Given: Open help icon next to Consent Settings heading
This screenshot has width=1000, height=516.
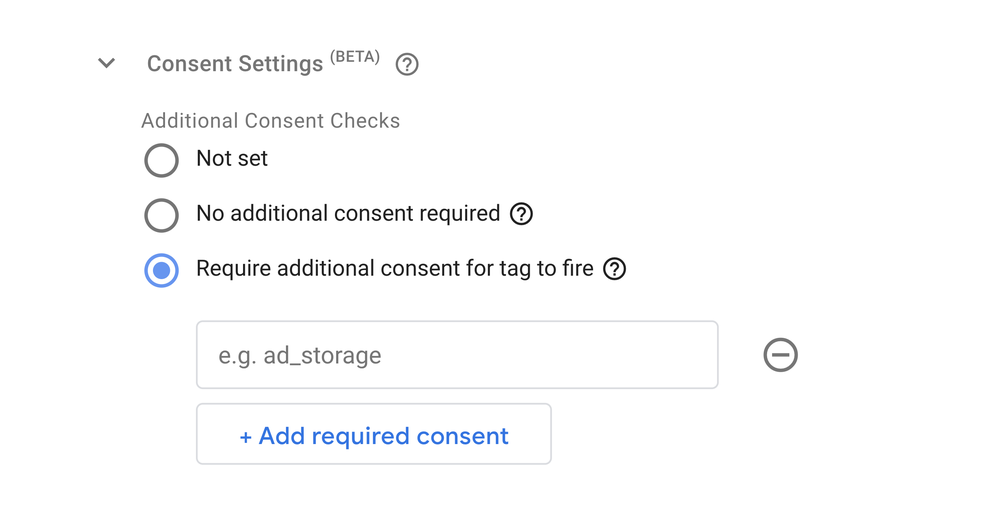Looking at the screenshot, I should click(407, 64).
